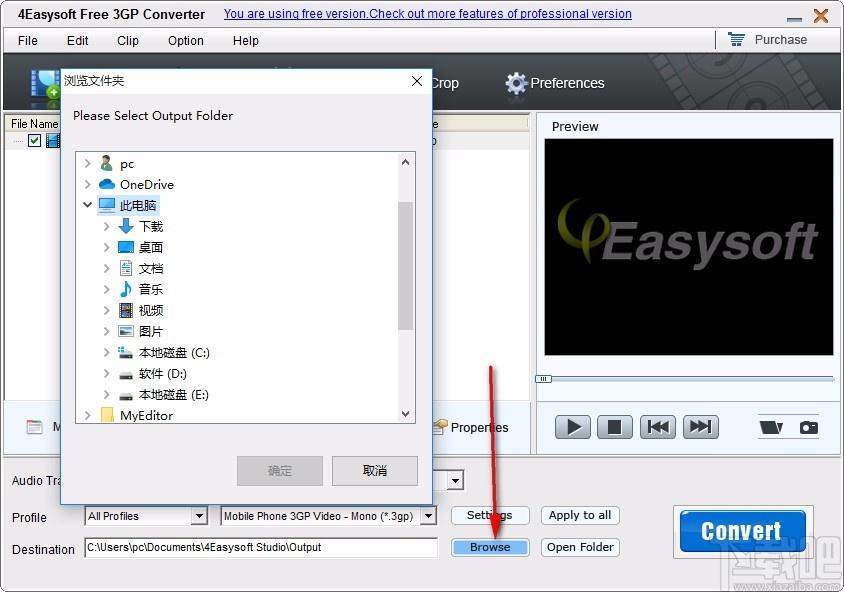
Task: Expand the 桌面 folder node
Action: coord(107,247)
